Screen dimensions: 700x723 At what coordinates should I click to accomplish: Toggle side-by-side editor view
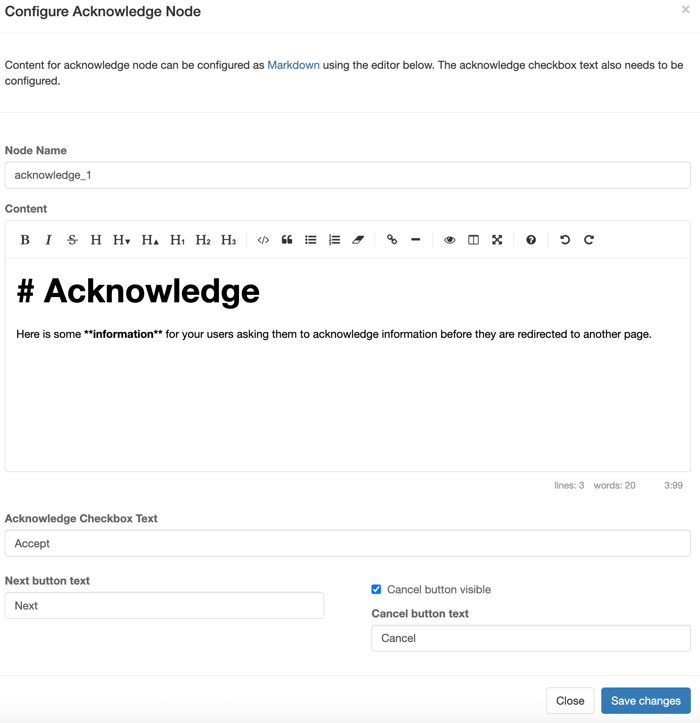(x=473, y=240)
